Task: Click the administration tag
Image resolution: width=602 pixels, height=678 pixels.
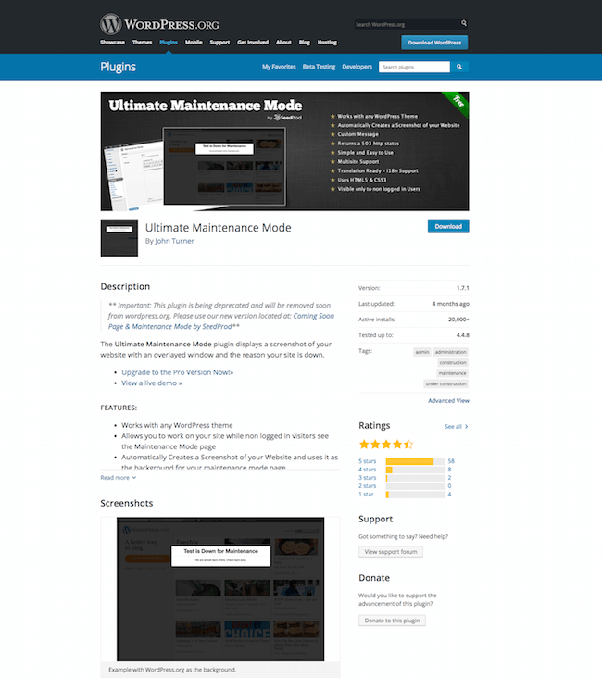Action: click(x=451, y=352)
